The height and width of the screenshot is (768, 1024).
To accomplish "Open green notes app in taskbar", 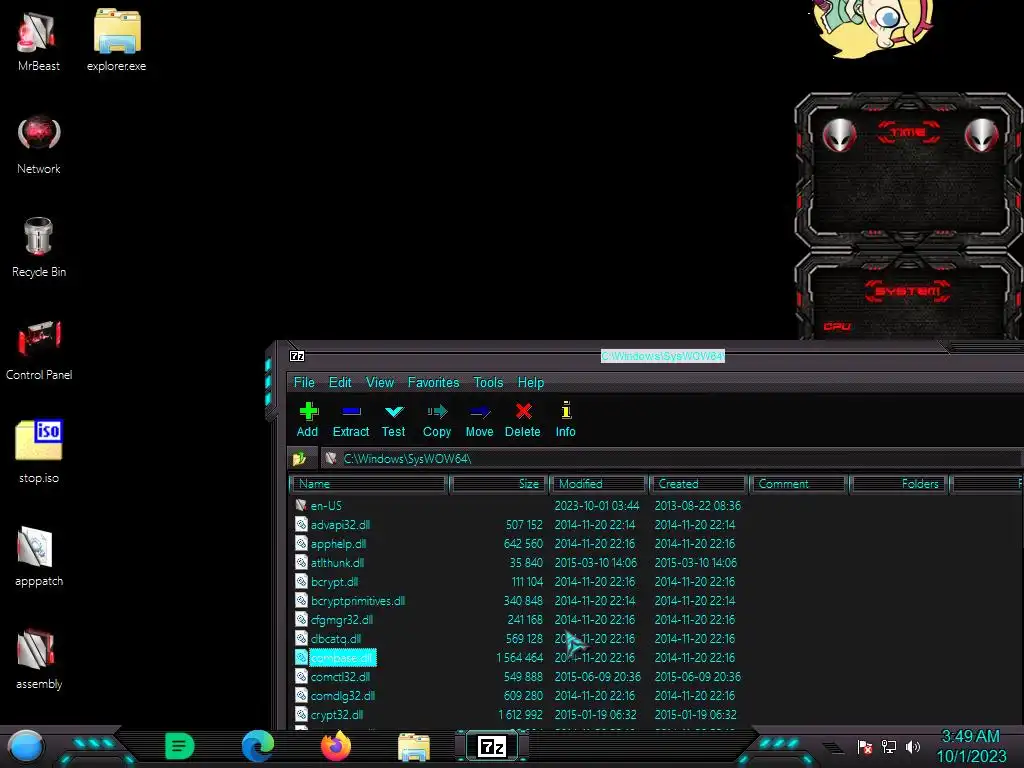I will tap(180, 746).
